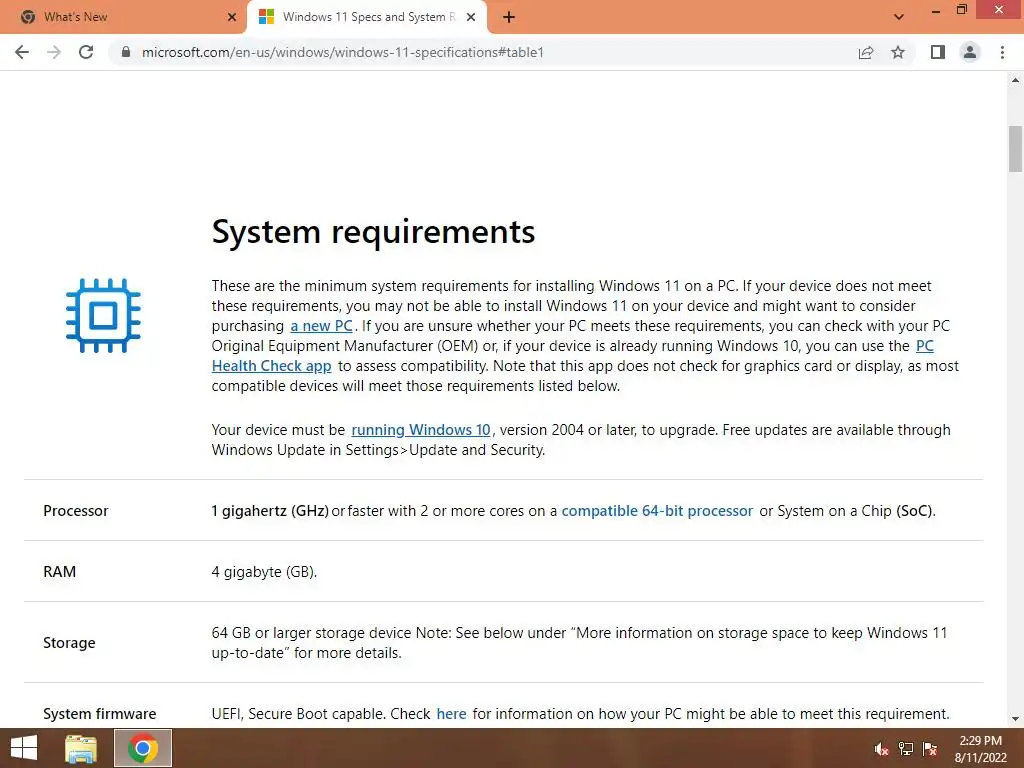Click the System requirements heading

(373, 231)
